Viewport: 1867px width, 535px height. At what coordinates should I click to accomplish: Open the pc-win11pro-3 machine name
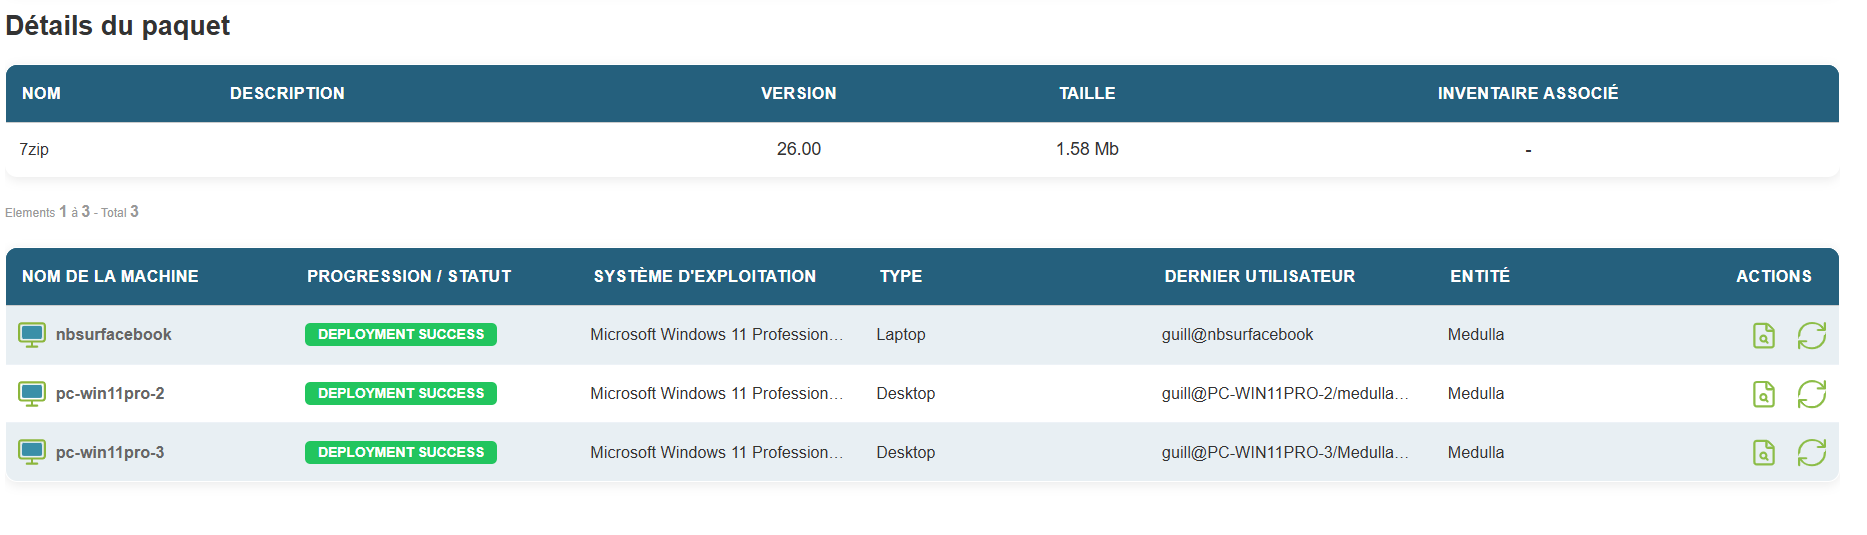[110, 453]
